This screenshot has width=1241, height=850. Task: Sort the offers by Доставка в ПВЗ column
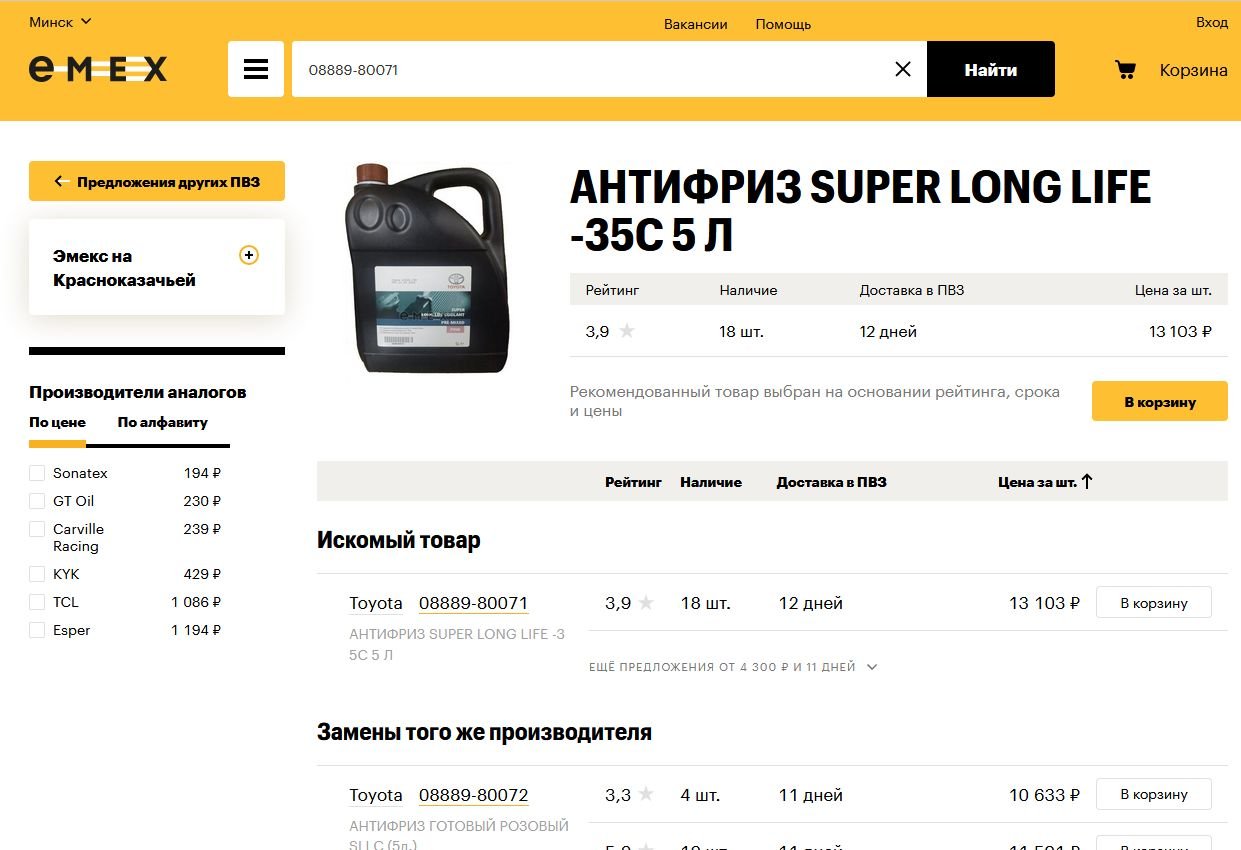point(831,482)
